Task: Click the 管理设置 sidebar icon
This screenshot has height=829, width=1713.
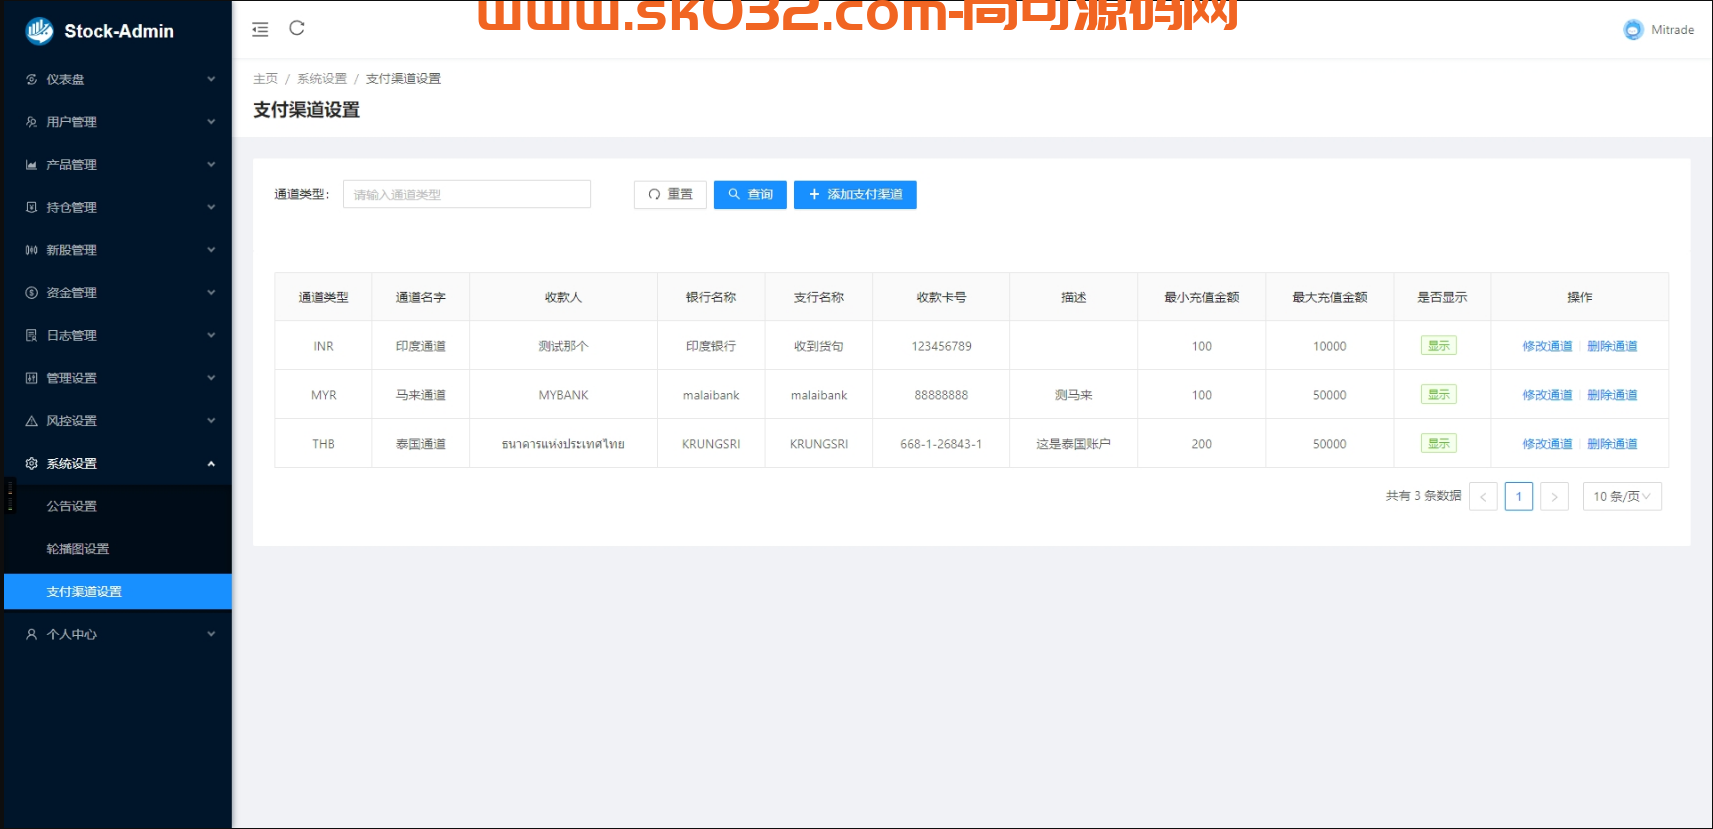Action: pyautogui.click(x=32, y=378)
